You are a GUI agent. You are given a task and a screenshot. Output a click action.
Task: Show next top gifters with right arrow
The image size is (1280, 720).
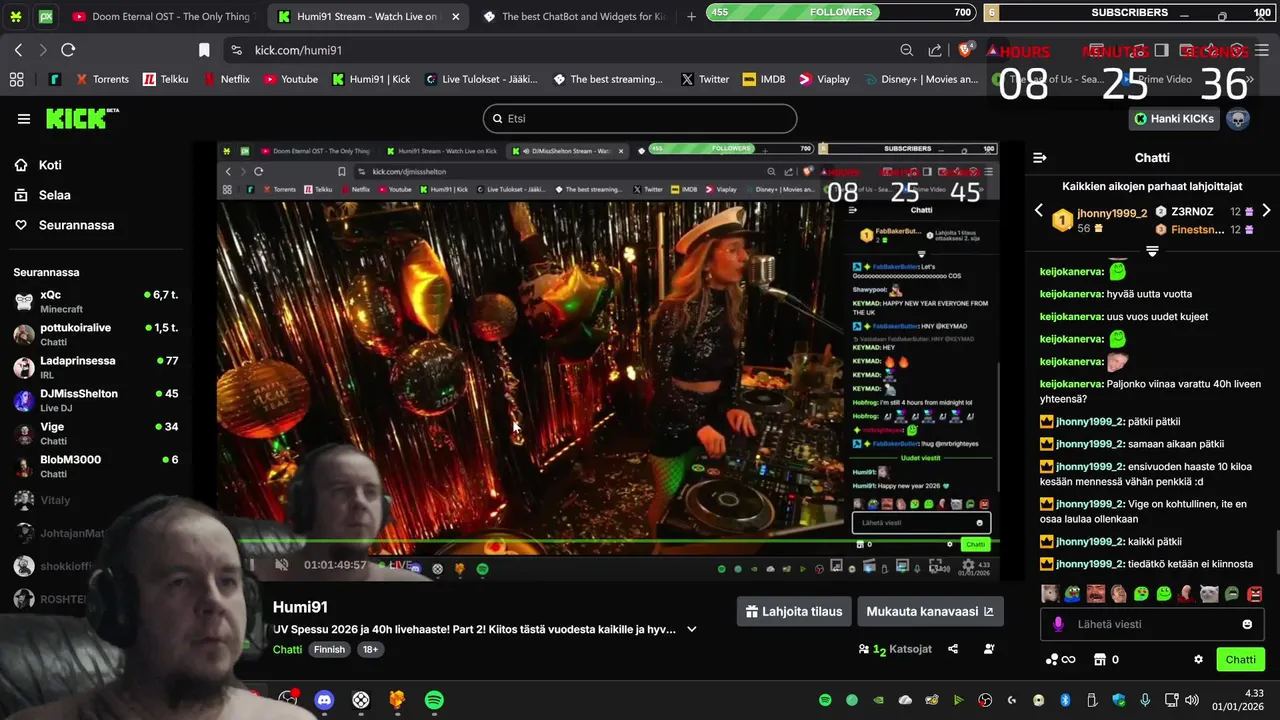click(x=1266, y=210)
